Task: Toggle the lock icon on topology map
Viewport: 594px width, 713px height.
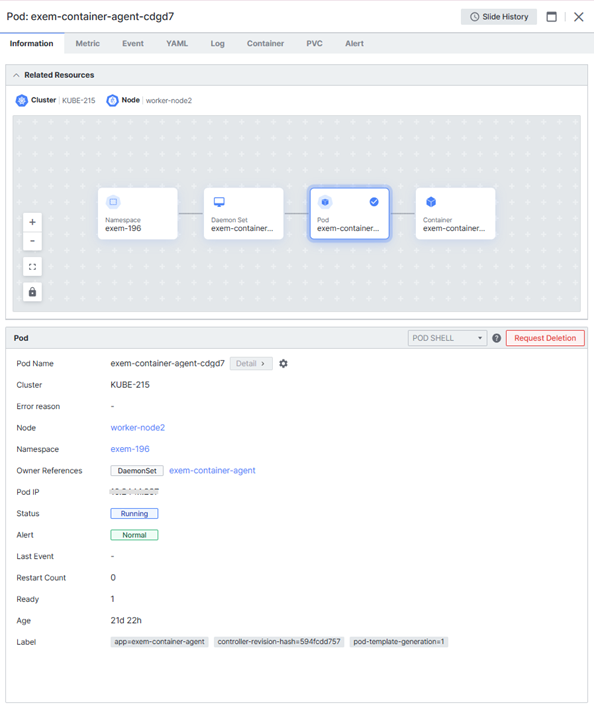Action: point(32,292)
